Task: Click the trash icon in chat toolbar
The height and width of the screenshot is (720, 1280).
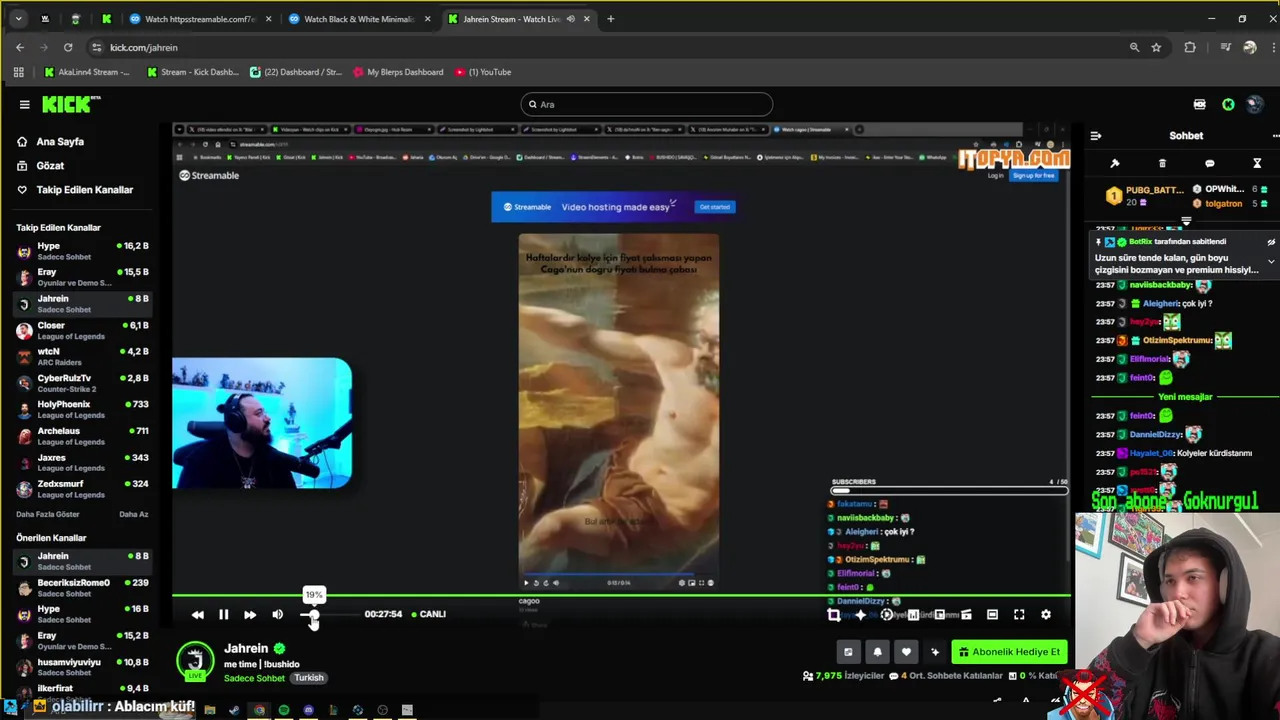Action: coord(1162,163)
